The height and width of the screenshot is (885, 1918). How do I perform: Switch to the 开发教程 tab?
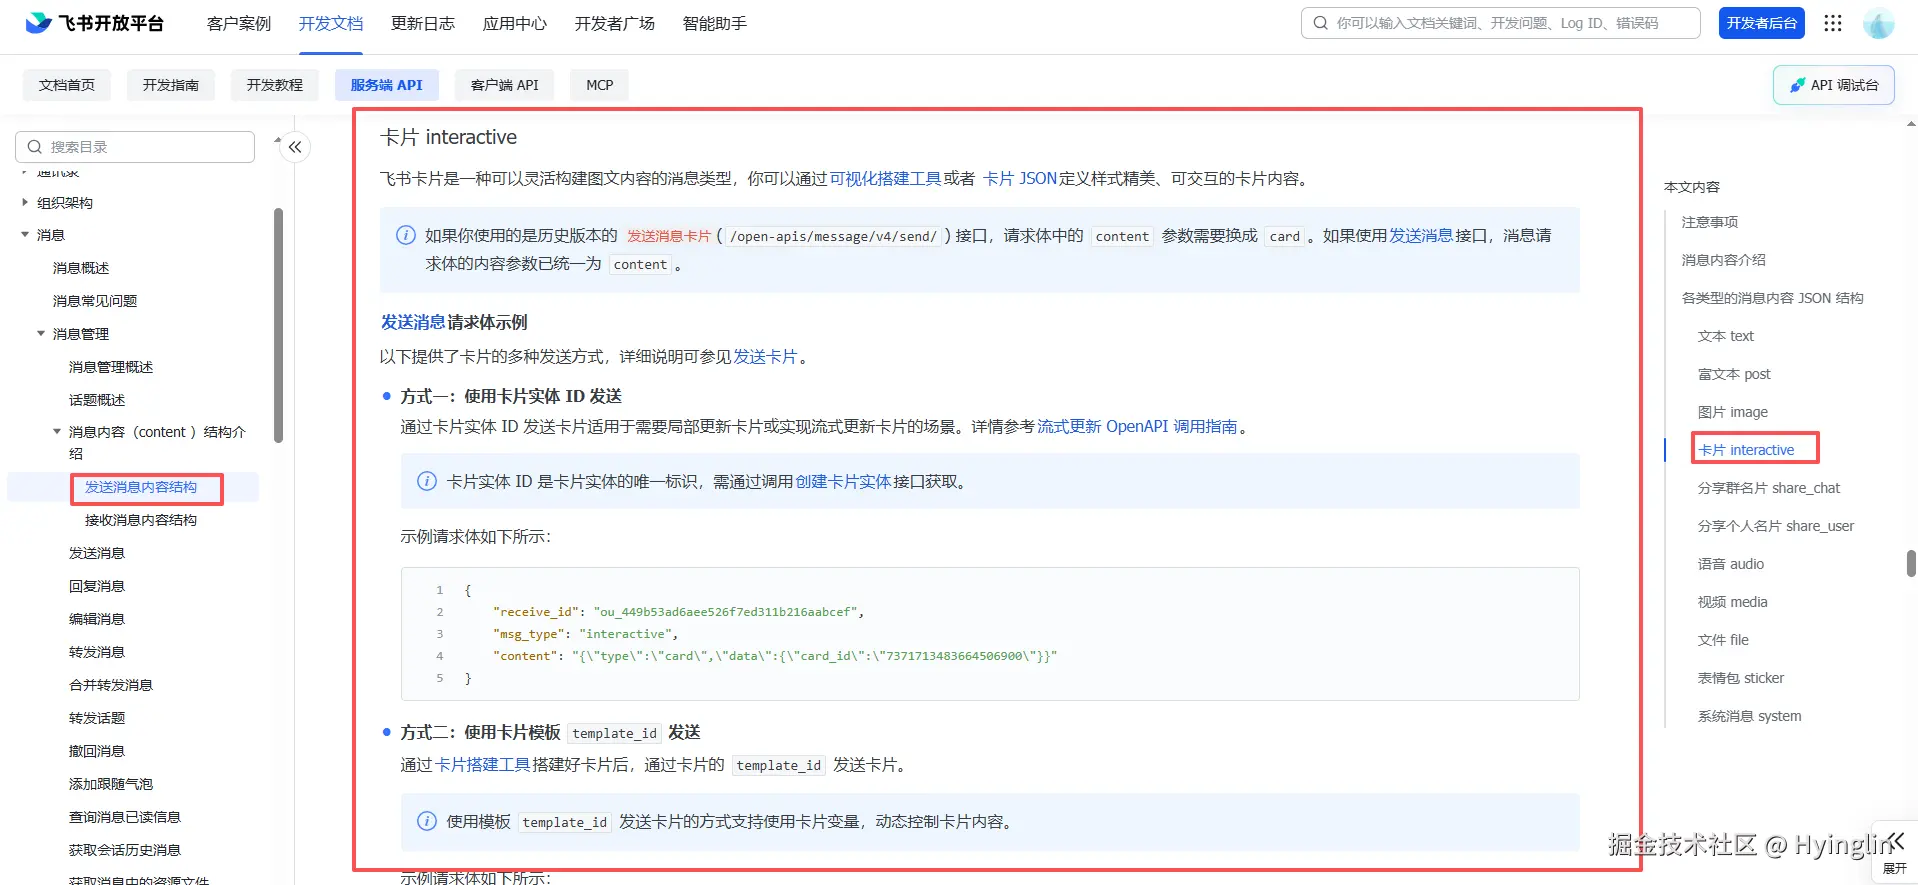click(x=275, y=85)
